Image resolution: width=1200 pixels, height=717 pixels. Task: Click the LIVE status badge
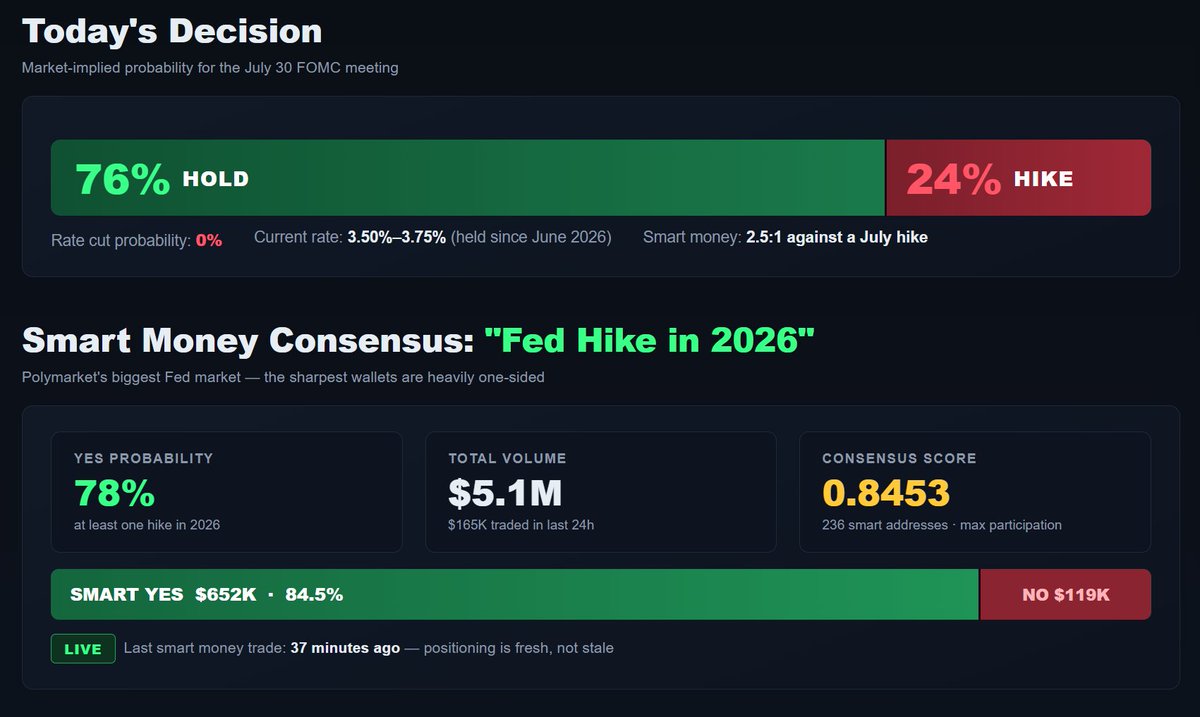pyautogui.click(x=83, y=649)
